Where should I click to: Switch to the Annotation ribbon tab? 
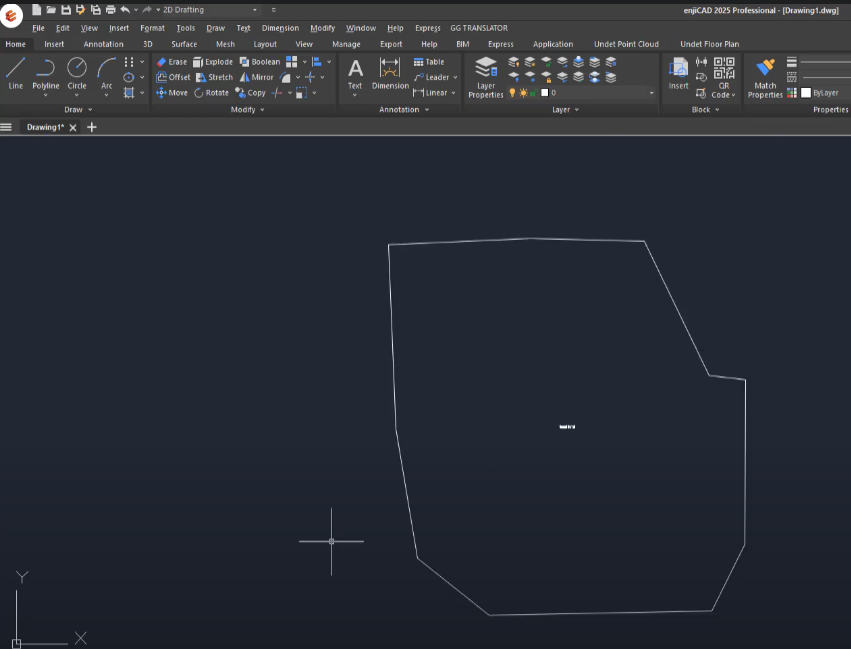tap(103, 44)
